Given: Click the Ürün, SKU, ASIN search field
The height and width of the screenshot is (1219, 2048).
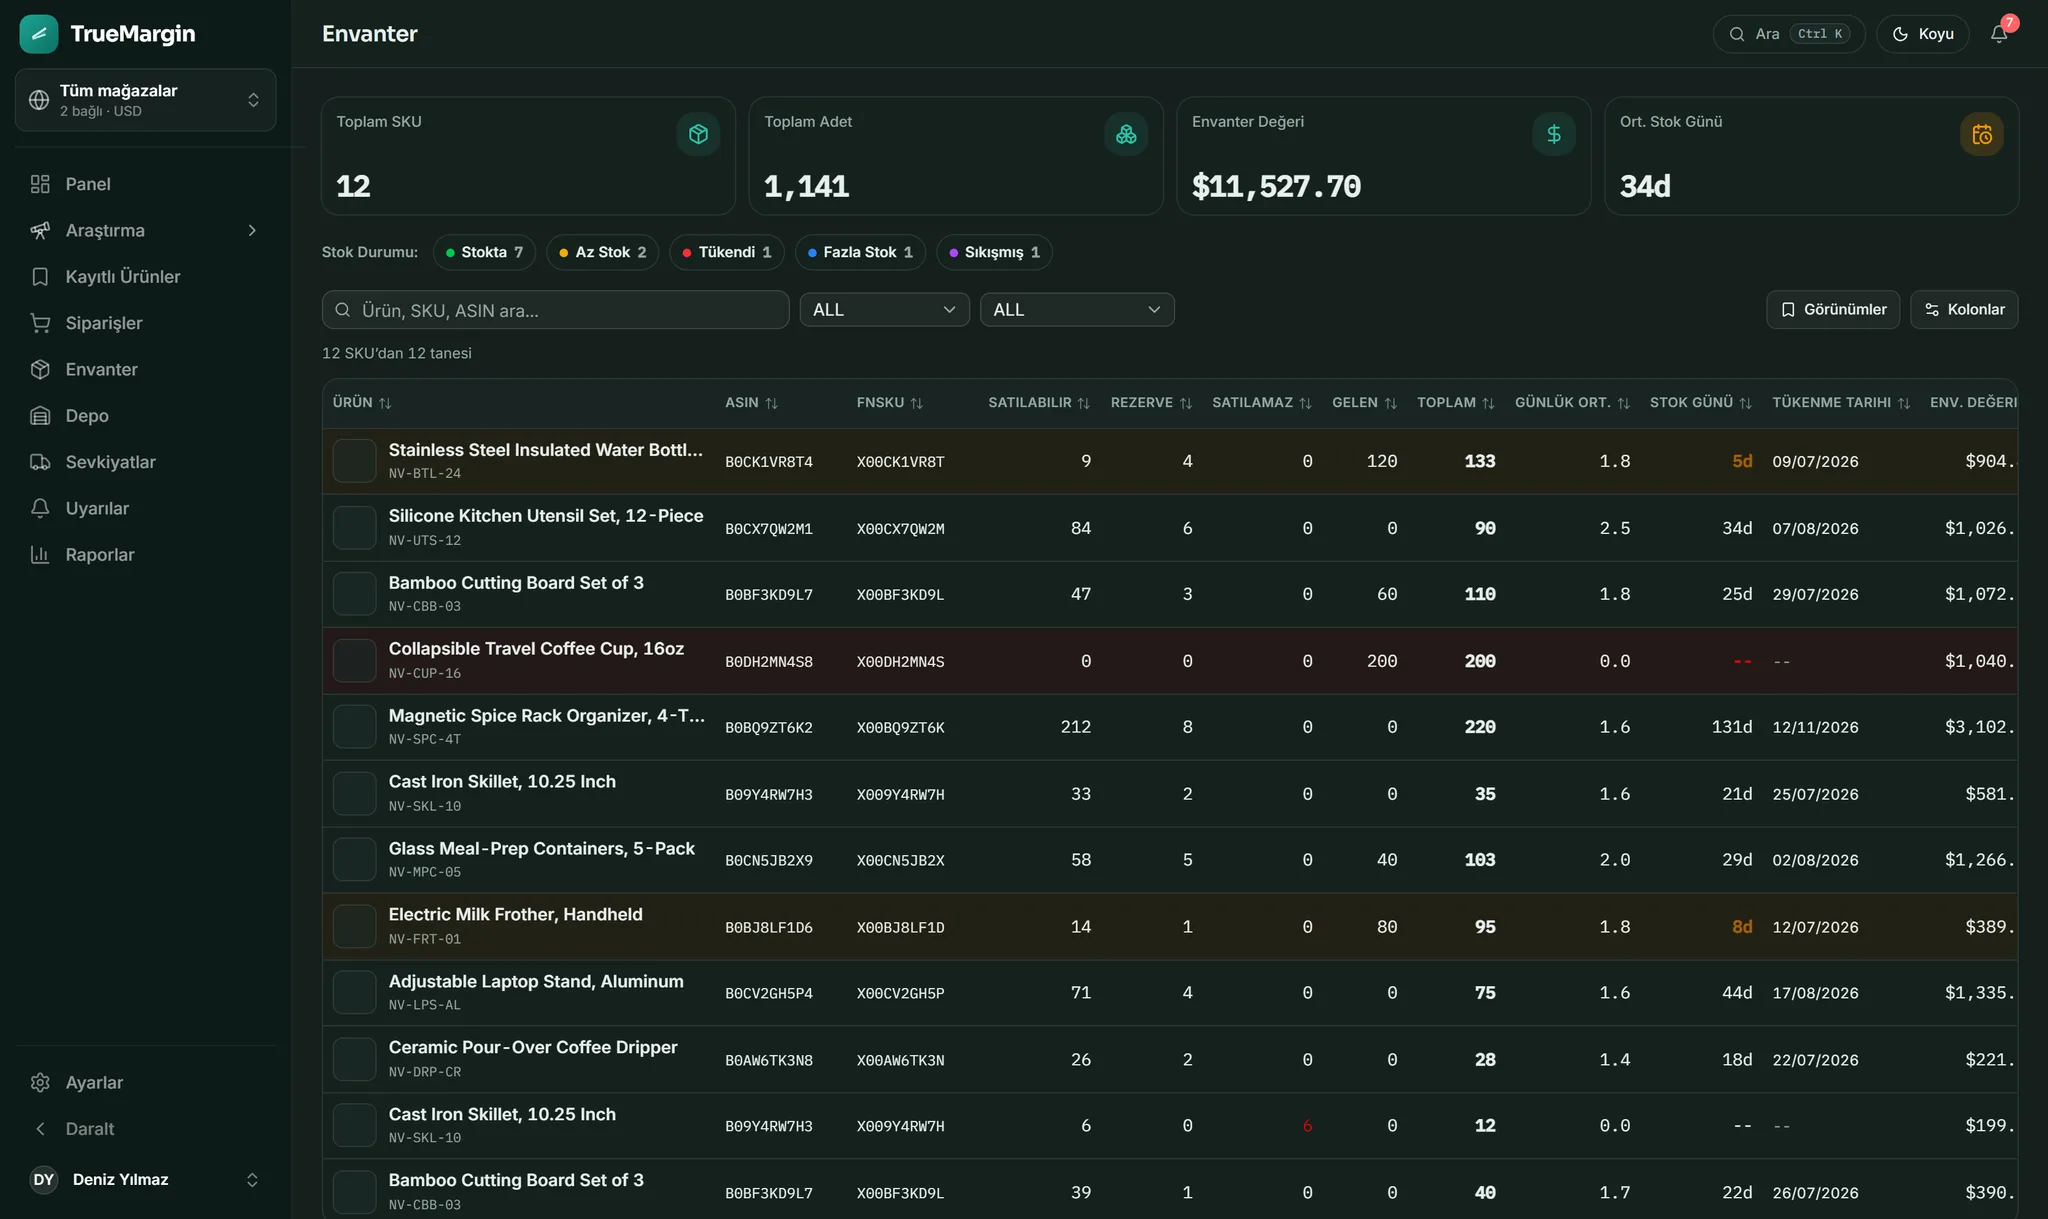Looking at the screenshot, I should tap(555, 310).
